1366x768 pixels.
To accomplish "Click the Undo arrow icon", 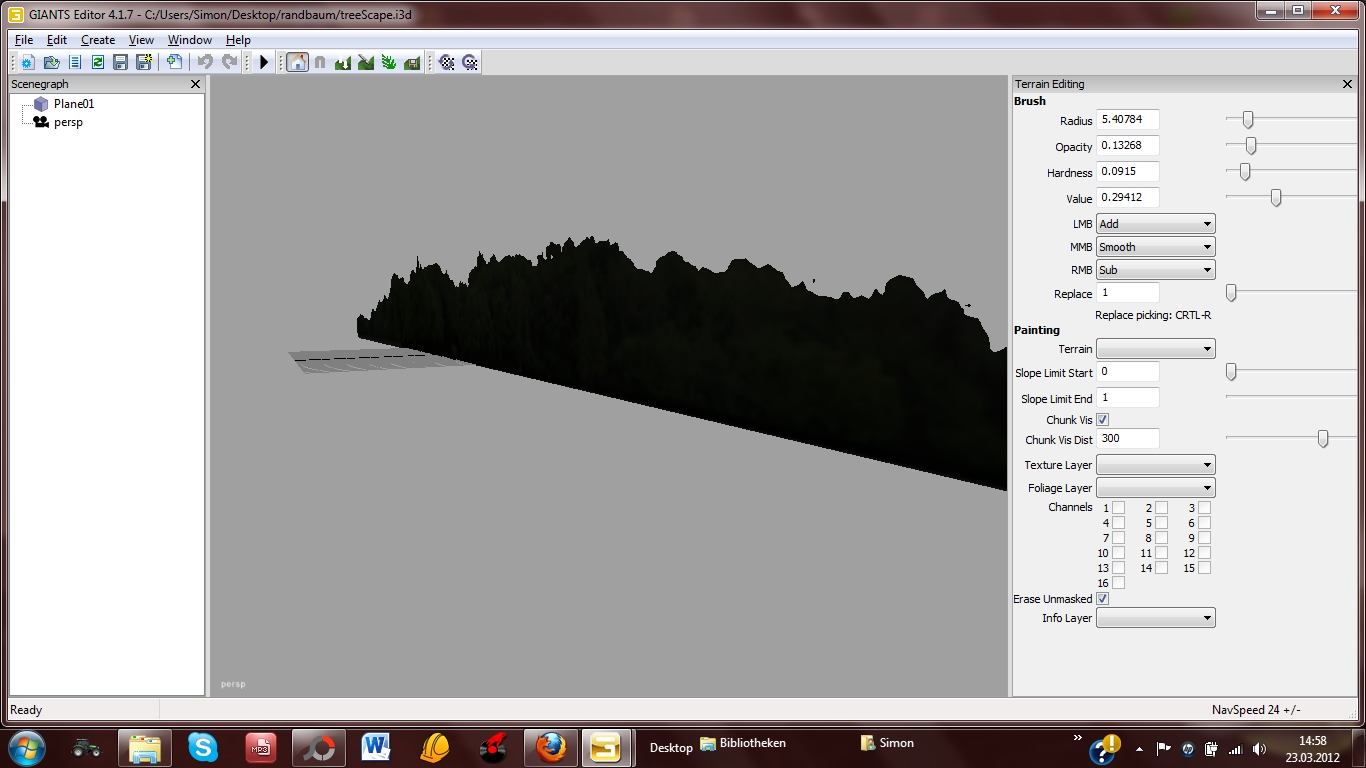I will click(x=205, y=62).
